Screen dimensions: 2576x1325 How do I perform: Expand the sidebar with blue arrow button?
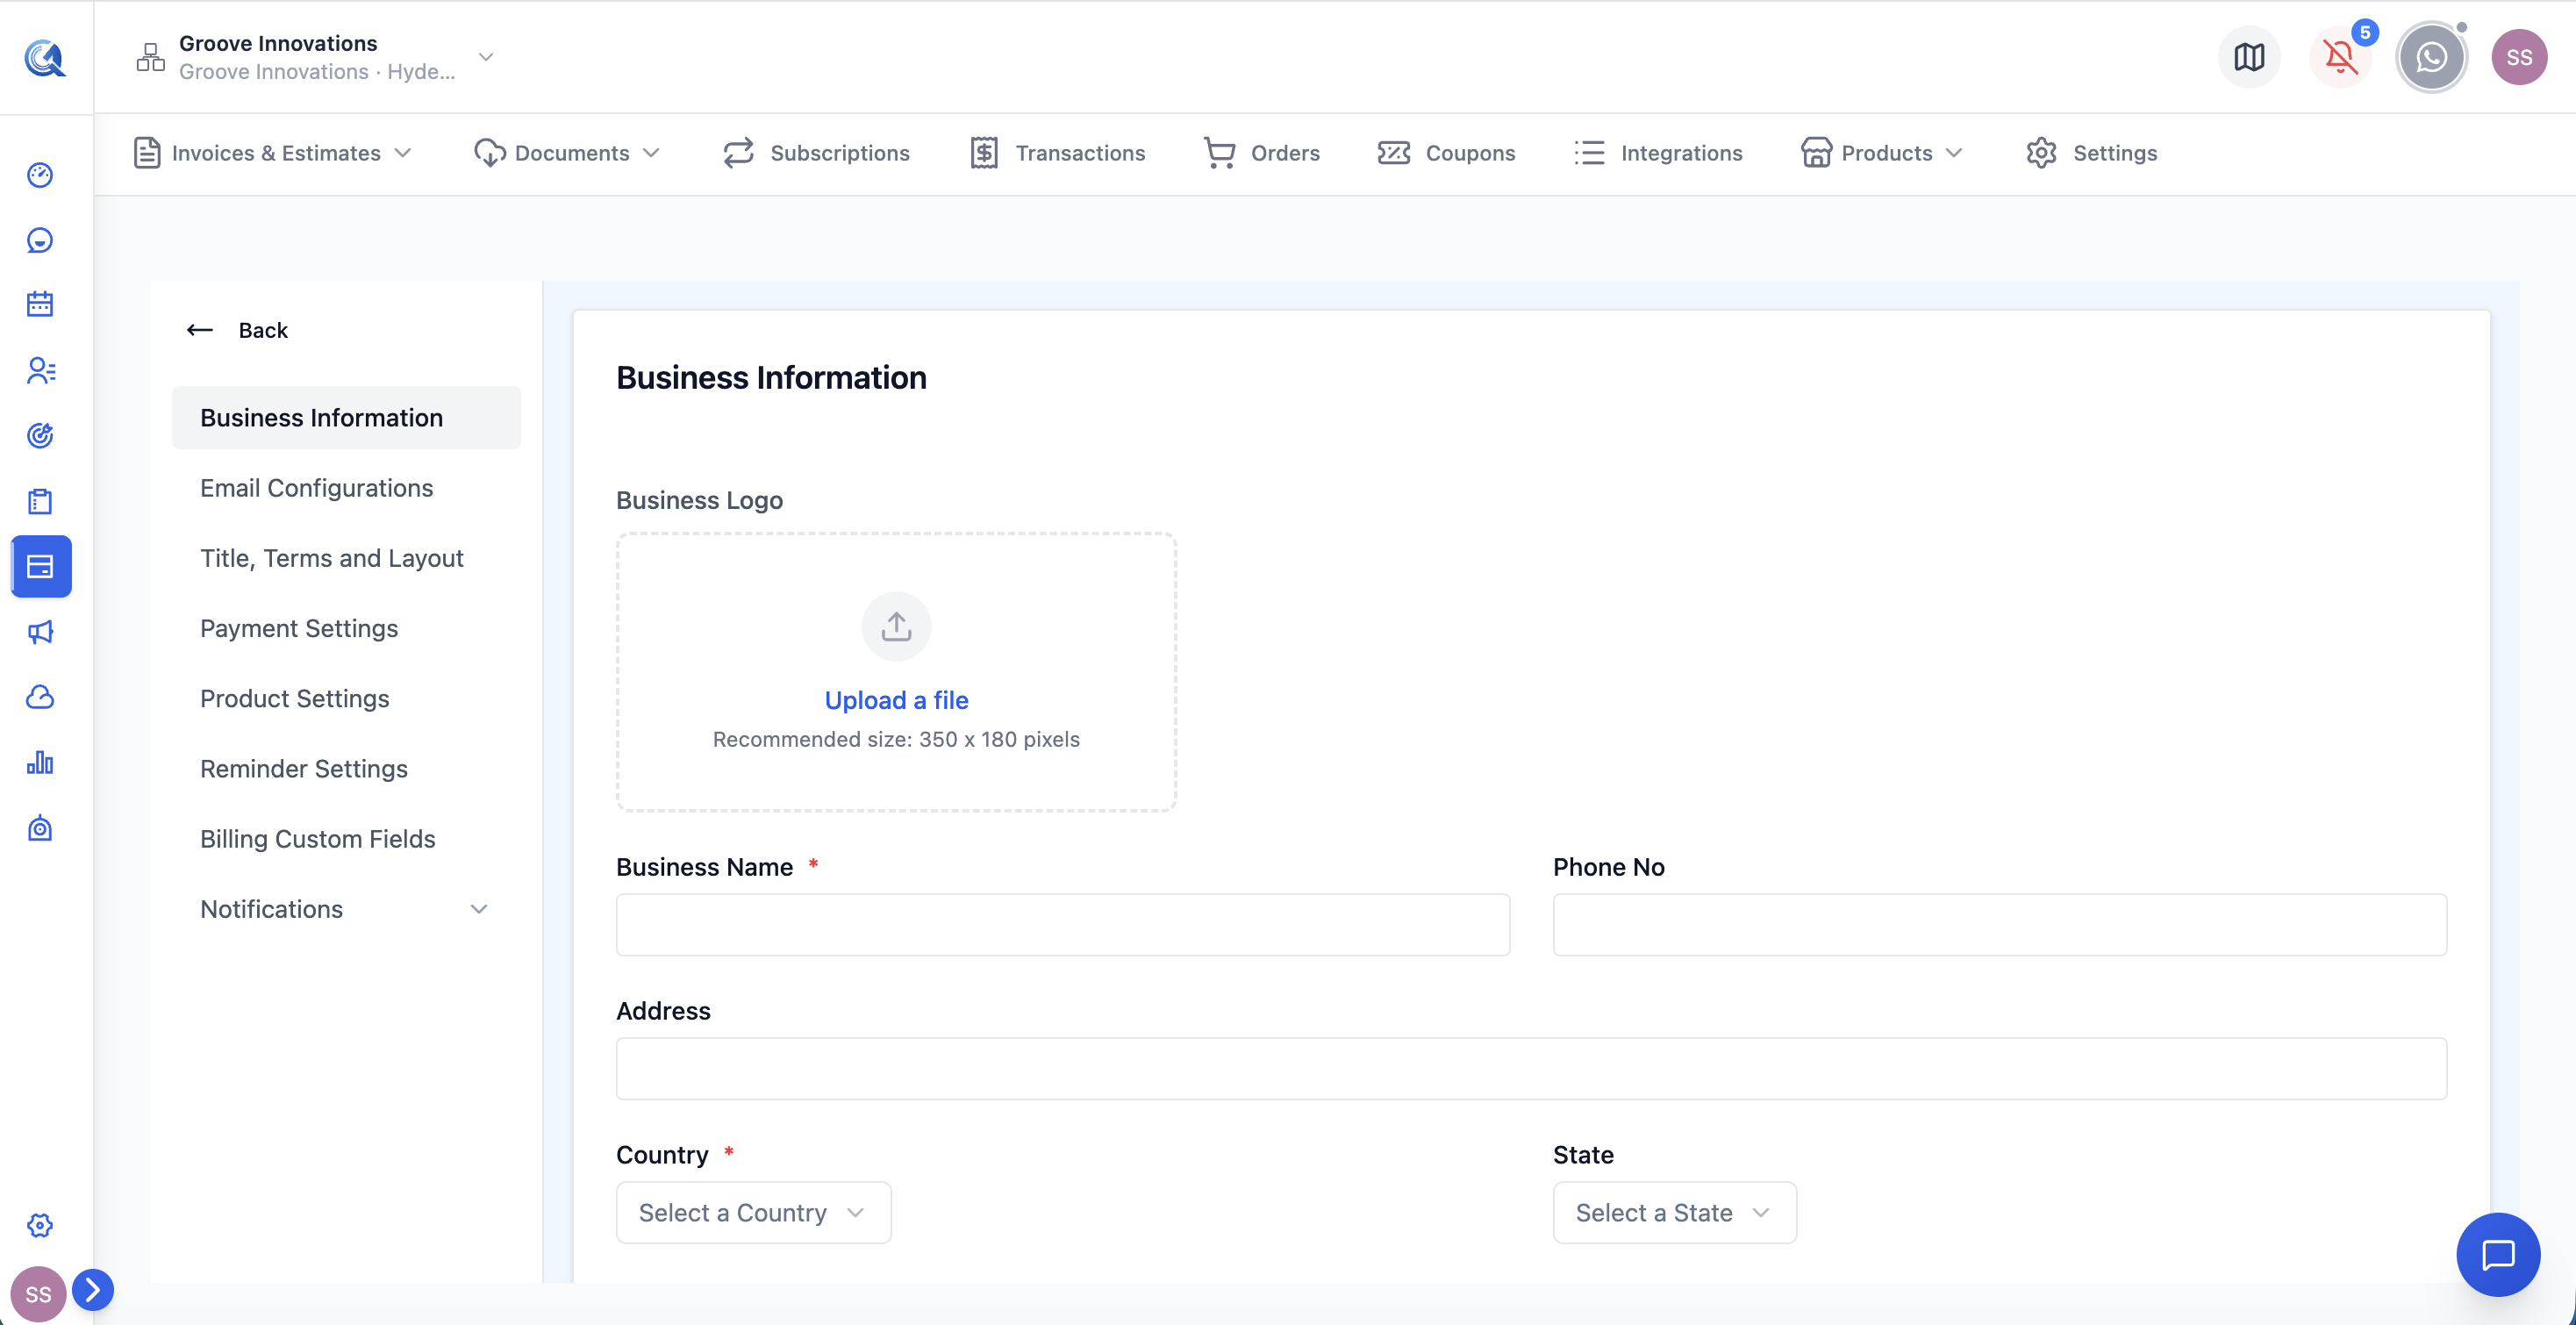(x=93, y=1290)
